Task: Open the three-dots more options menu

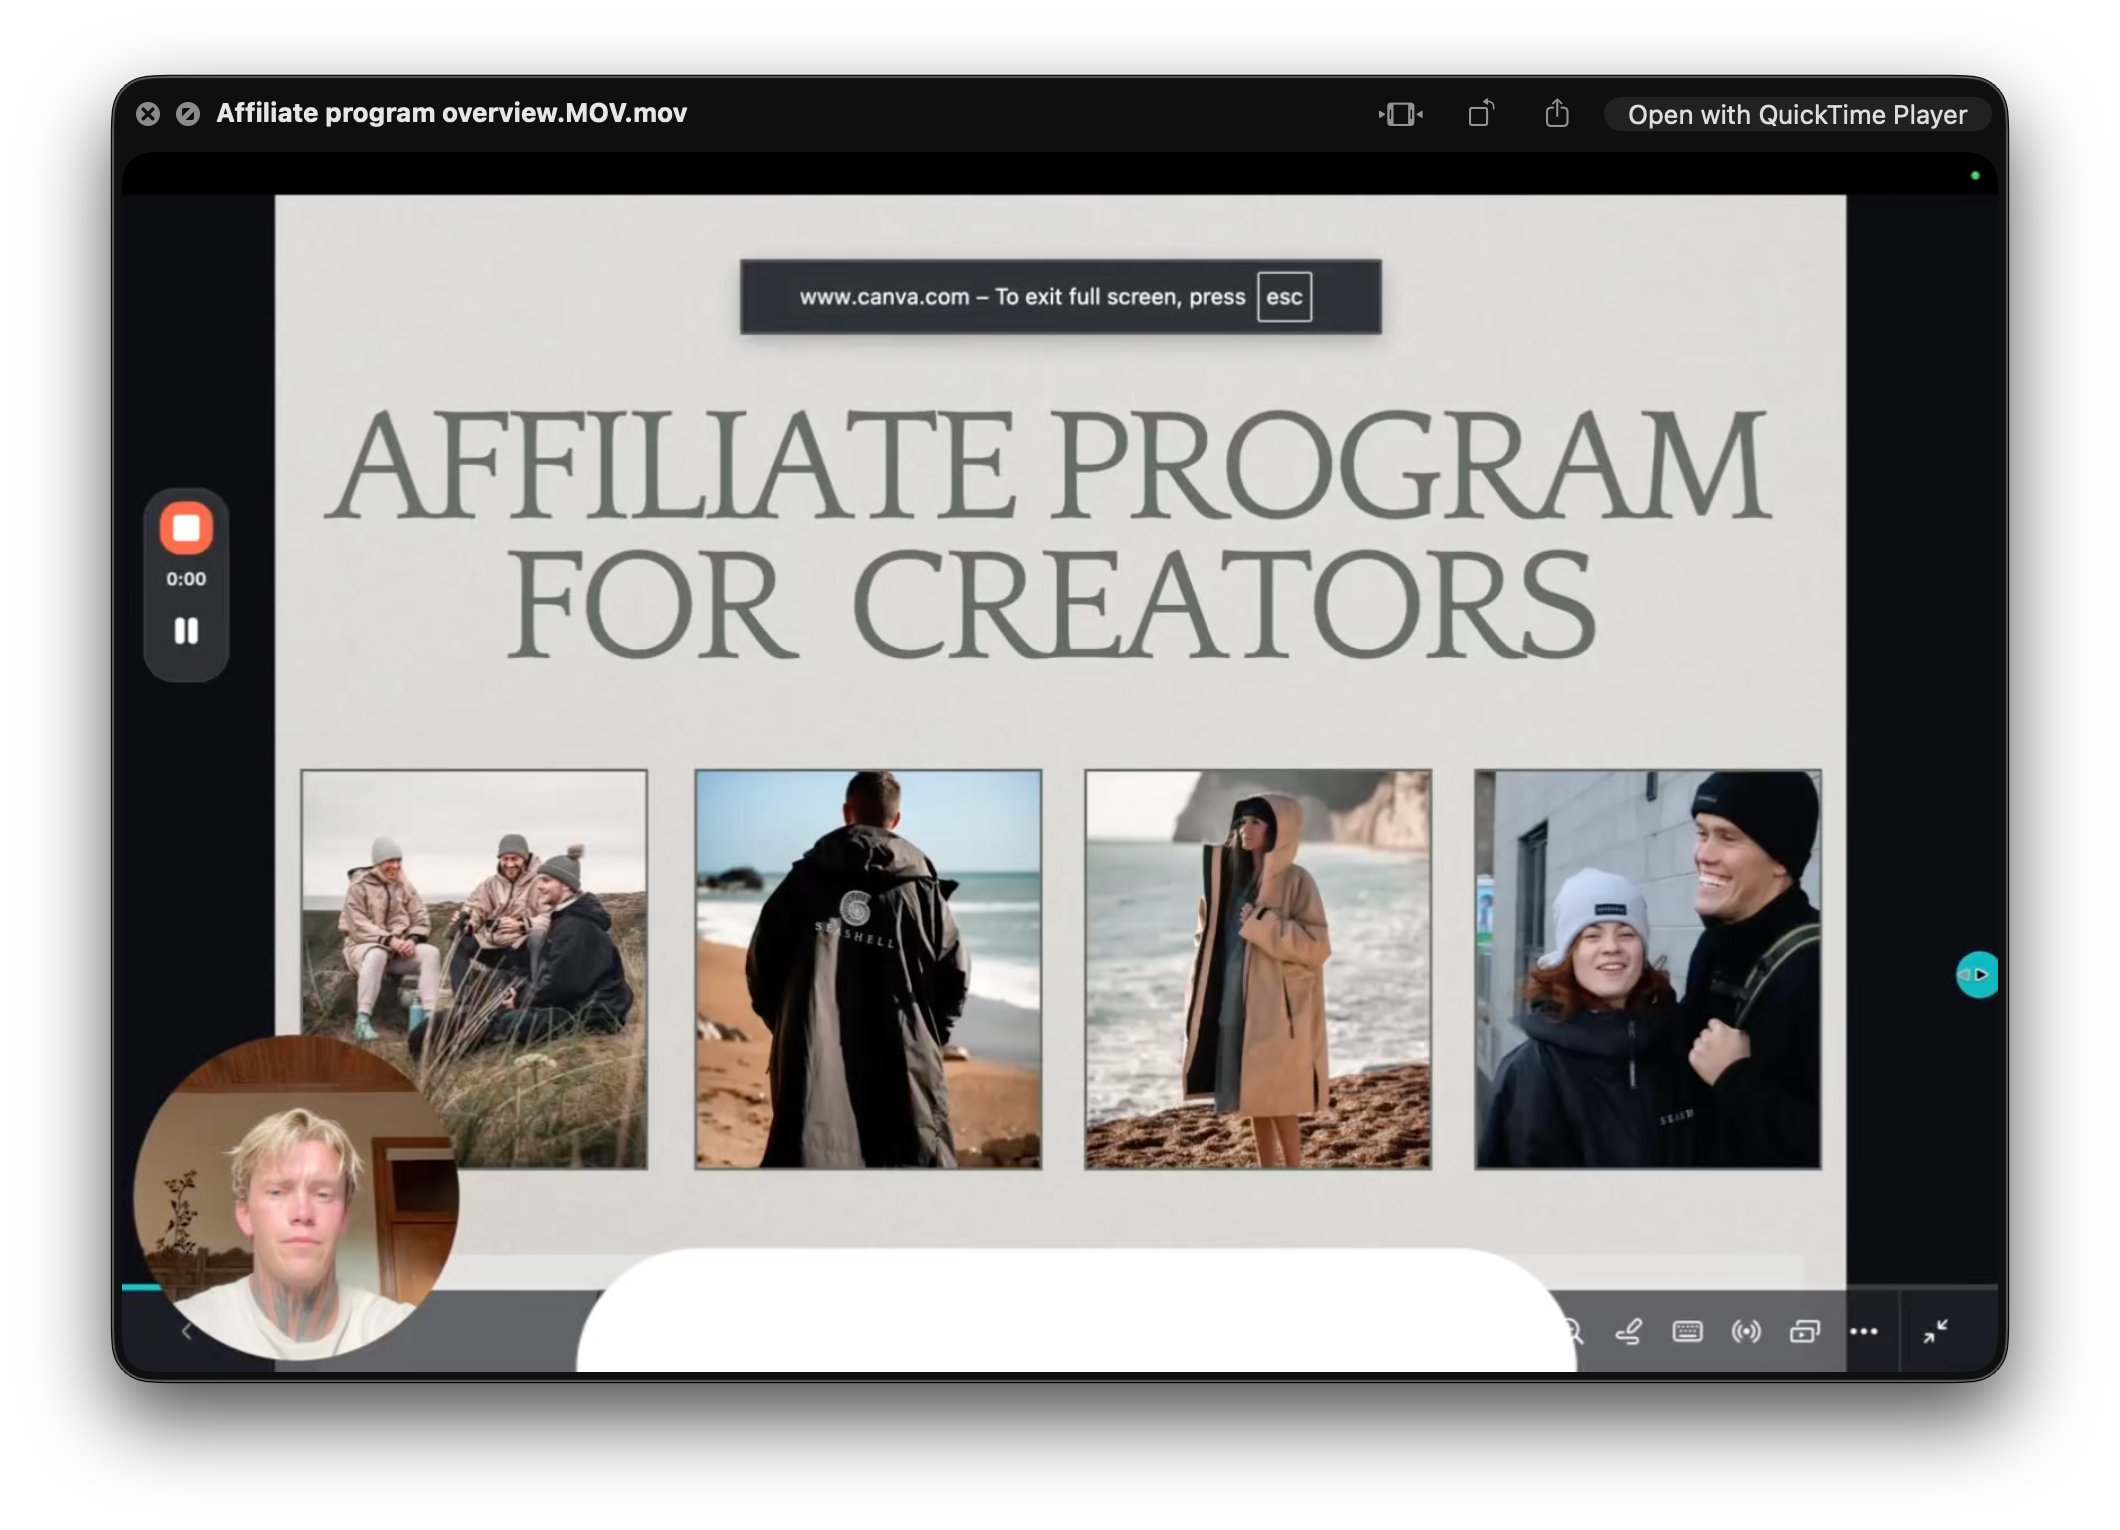Action: [x=1863, y=1331]
